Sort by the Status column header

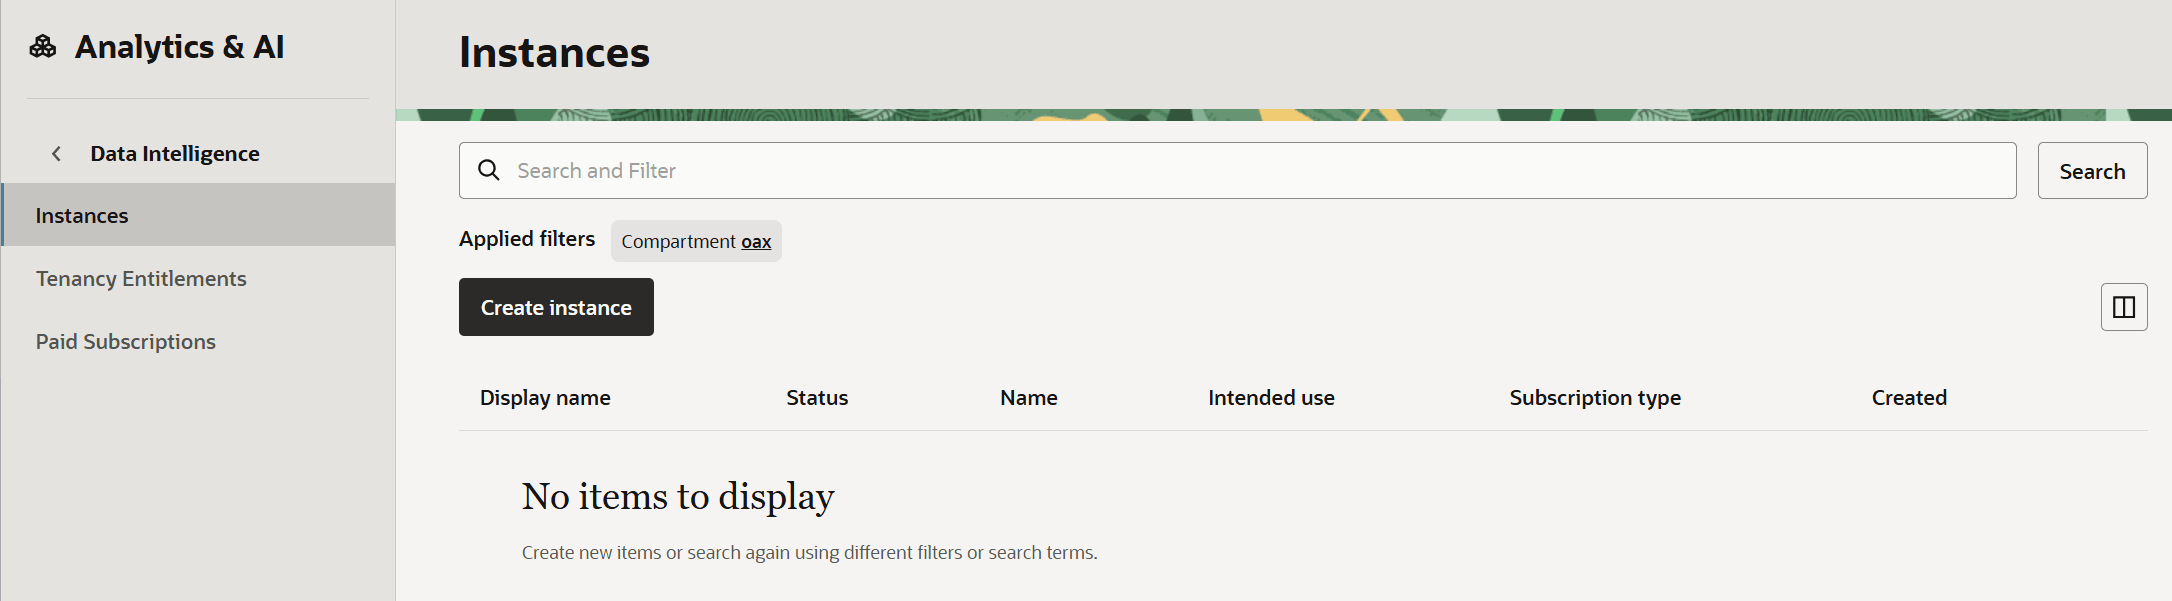[817, 398]
